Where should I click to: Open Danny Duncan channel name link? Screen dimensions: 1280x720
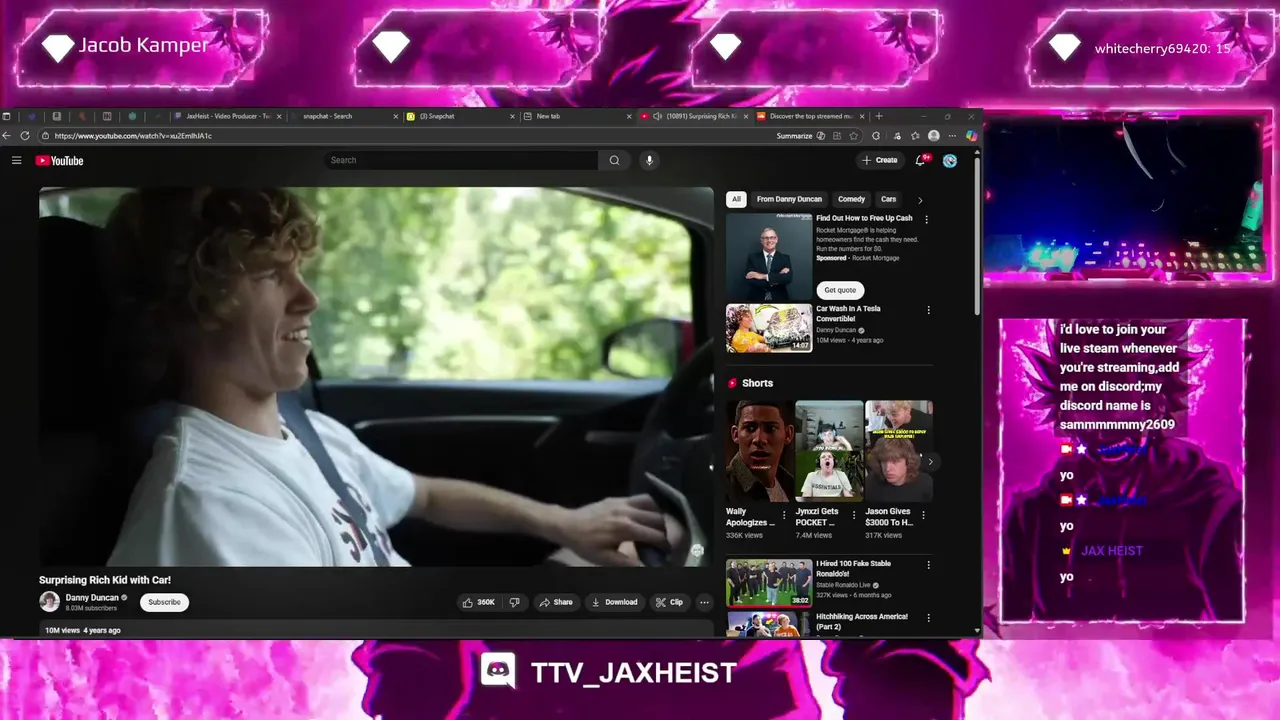(92, 597)
